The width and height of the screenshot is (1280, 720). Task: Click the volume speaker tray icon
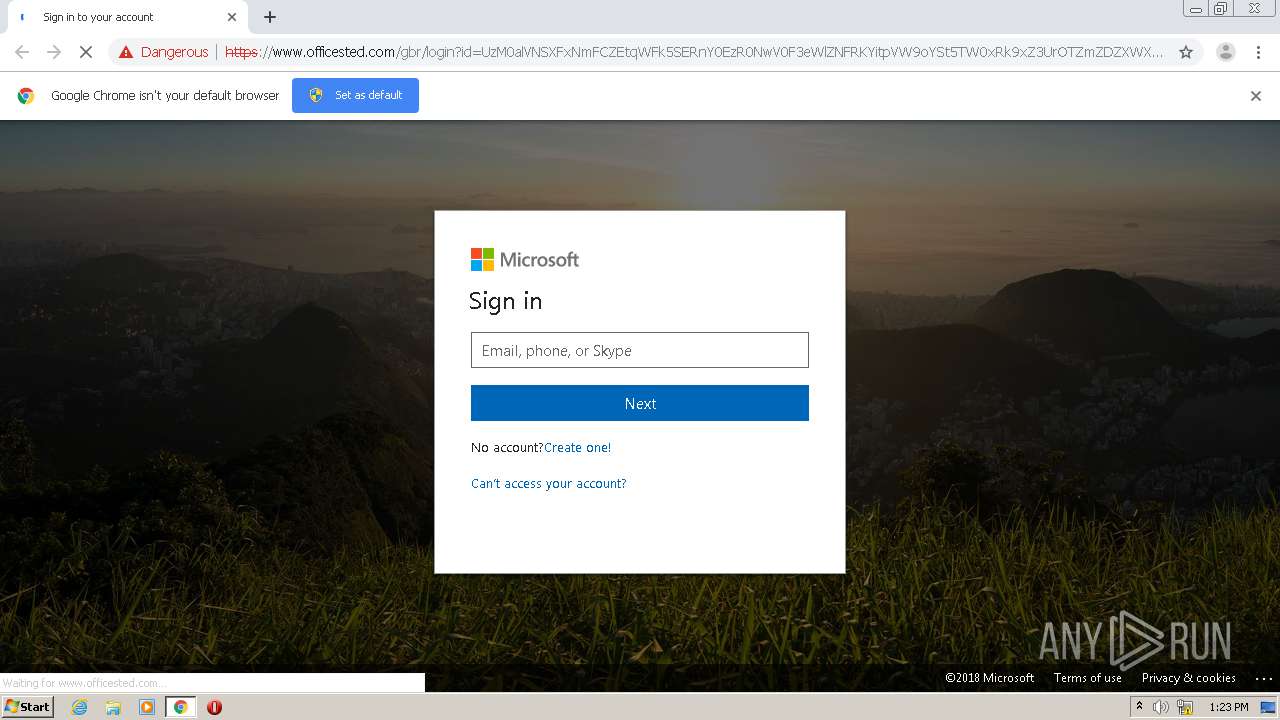click(x=1160, y=707)
